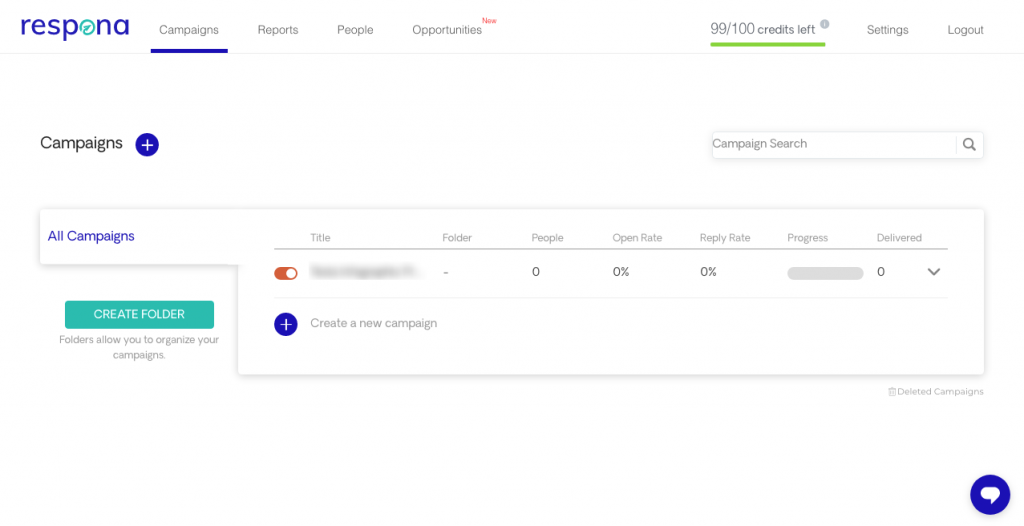Click the magnifier search icon

click(969, 145)
